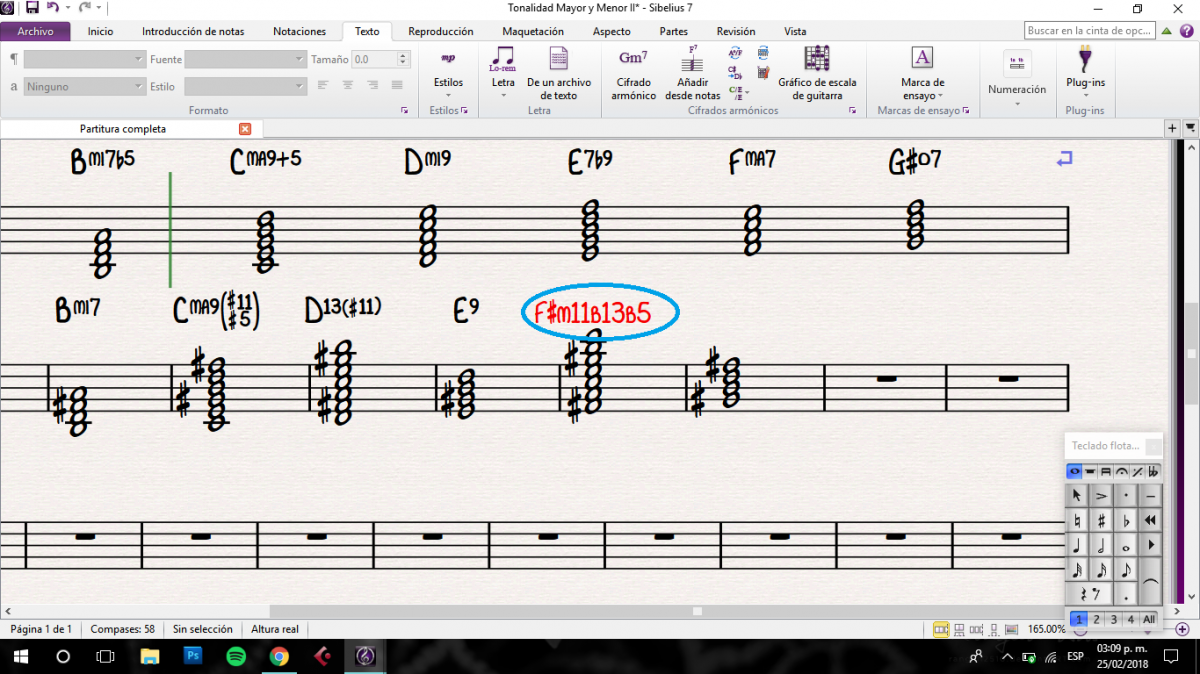Expand Formato group dialog launcher
This screenshot has width=1200, height=674.
[404, 110]
